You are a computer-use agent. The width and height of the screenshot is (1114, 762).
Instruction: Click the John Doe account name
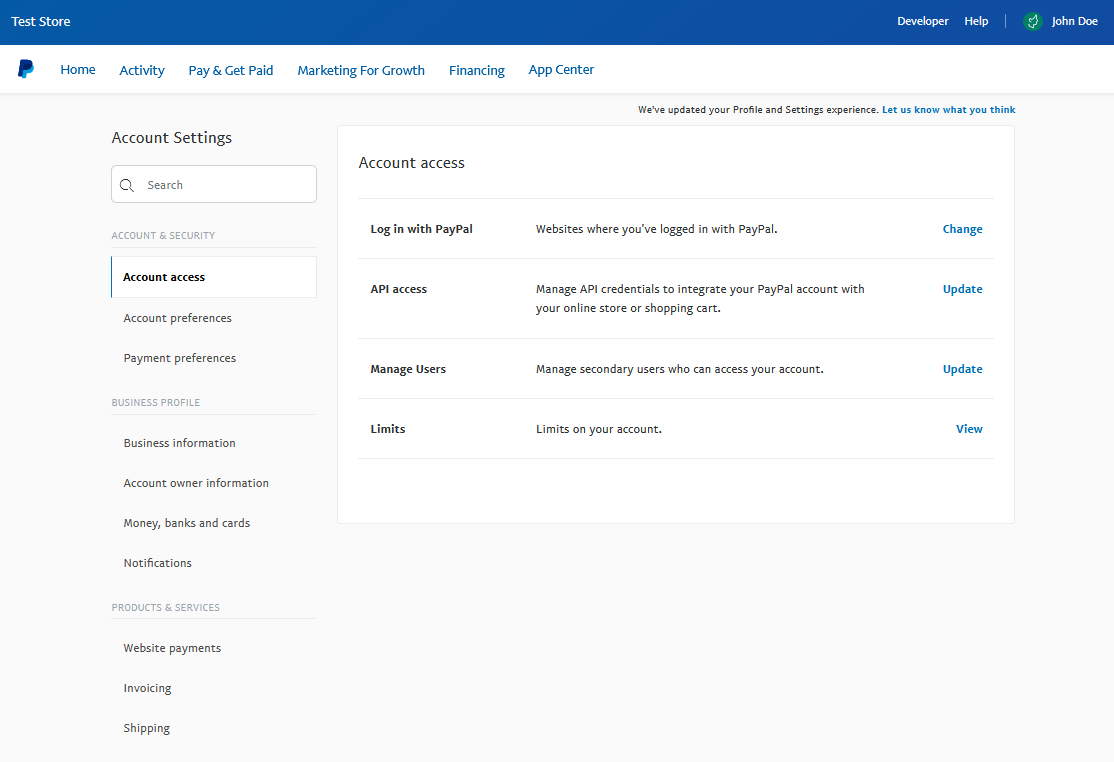(1074, 21)
